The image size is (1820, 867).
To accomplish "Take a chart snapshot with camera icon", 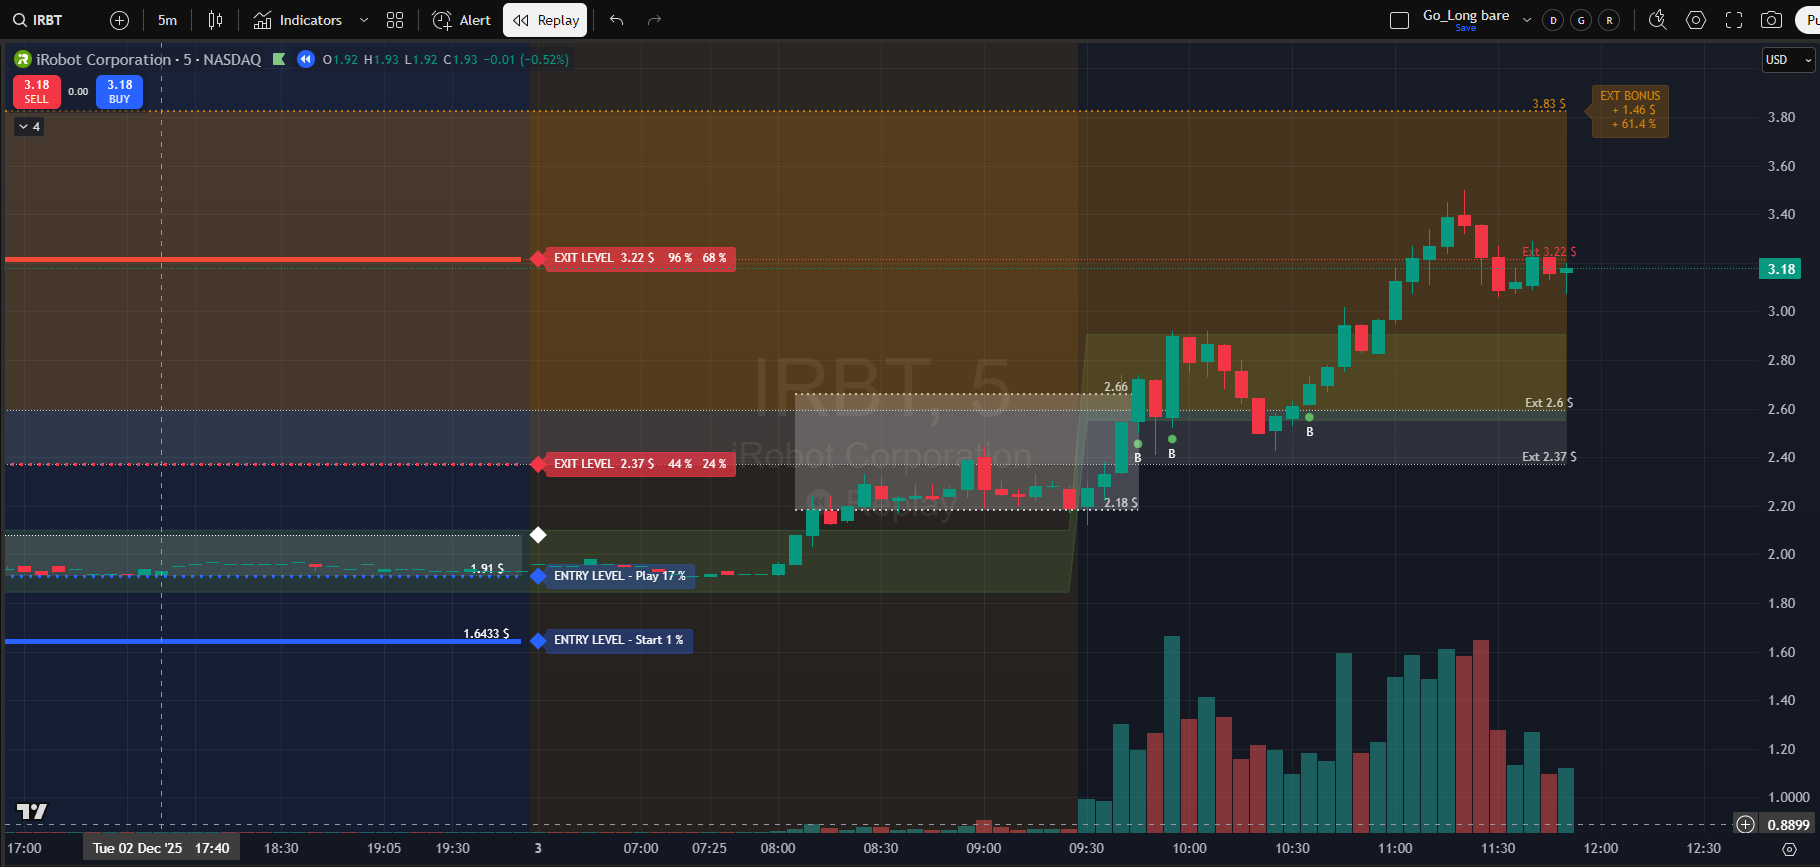I will tap(1771, 20).
